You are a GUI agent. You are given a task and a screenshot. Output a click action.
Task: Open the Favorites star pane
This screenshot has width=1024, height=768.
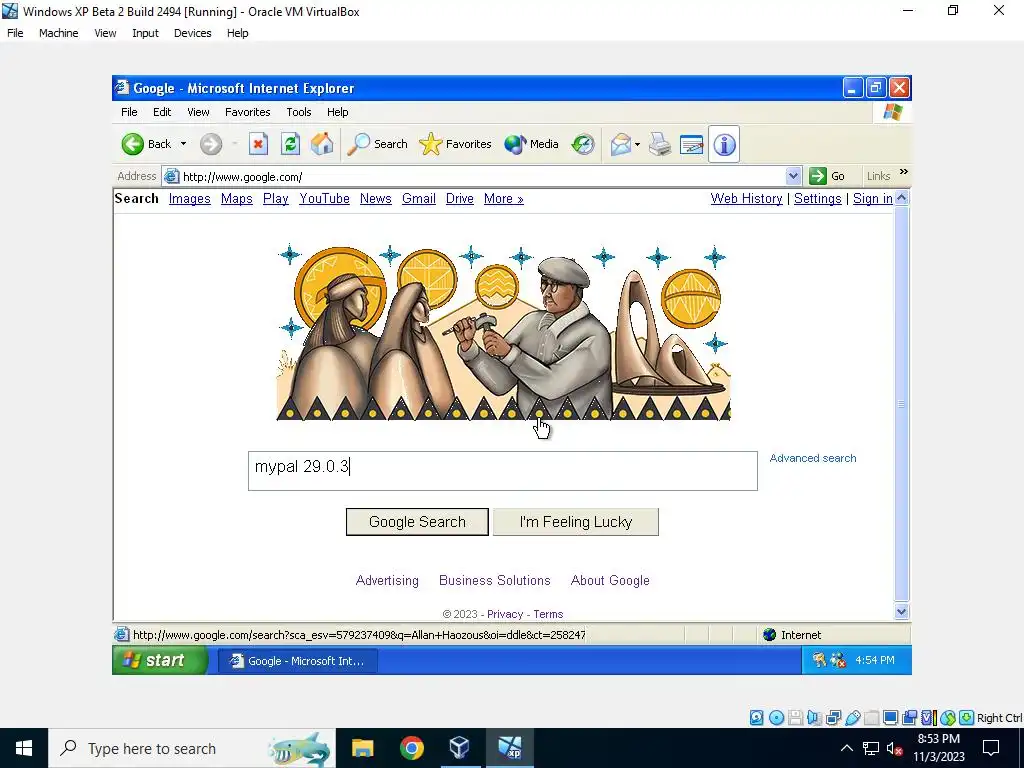pos(455,144)
